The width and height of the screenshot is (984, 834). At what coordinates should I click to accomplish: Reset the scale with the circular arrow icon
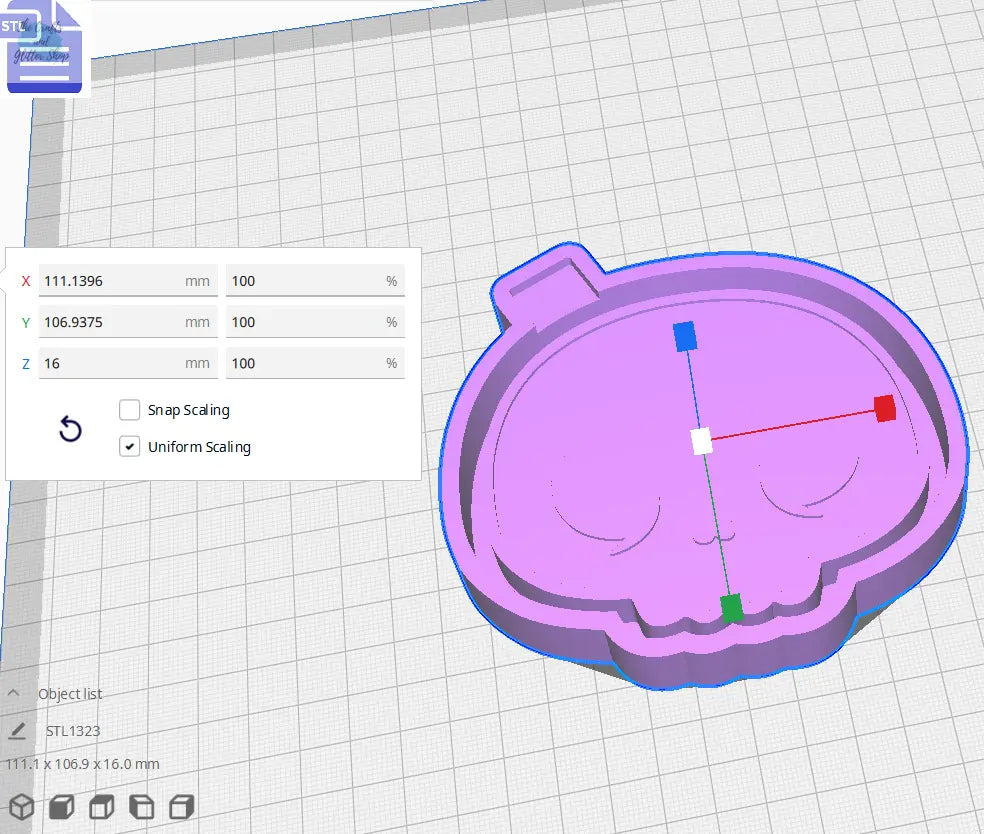[69, 428]
